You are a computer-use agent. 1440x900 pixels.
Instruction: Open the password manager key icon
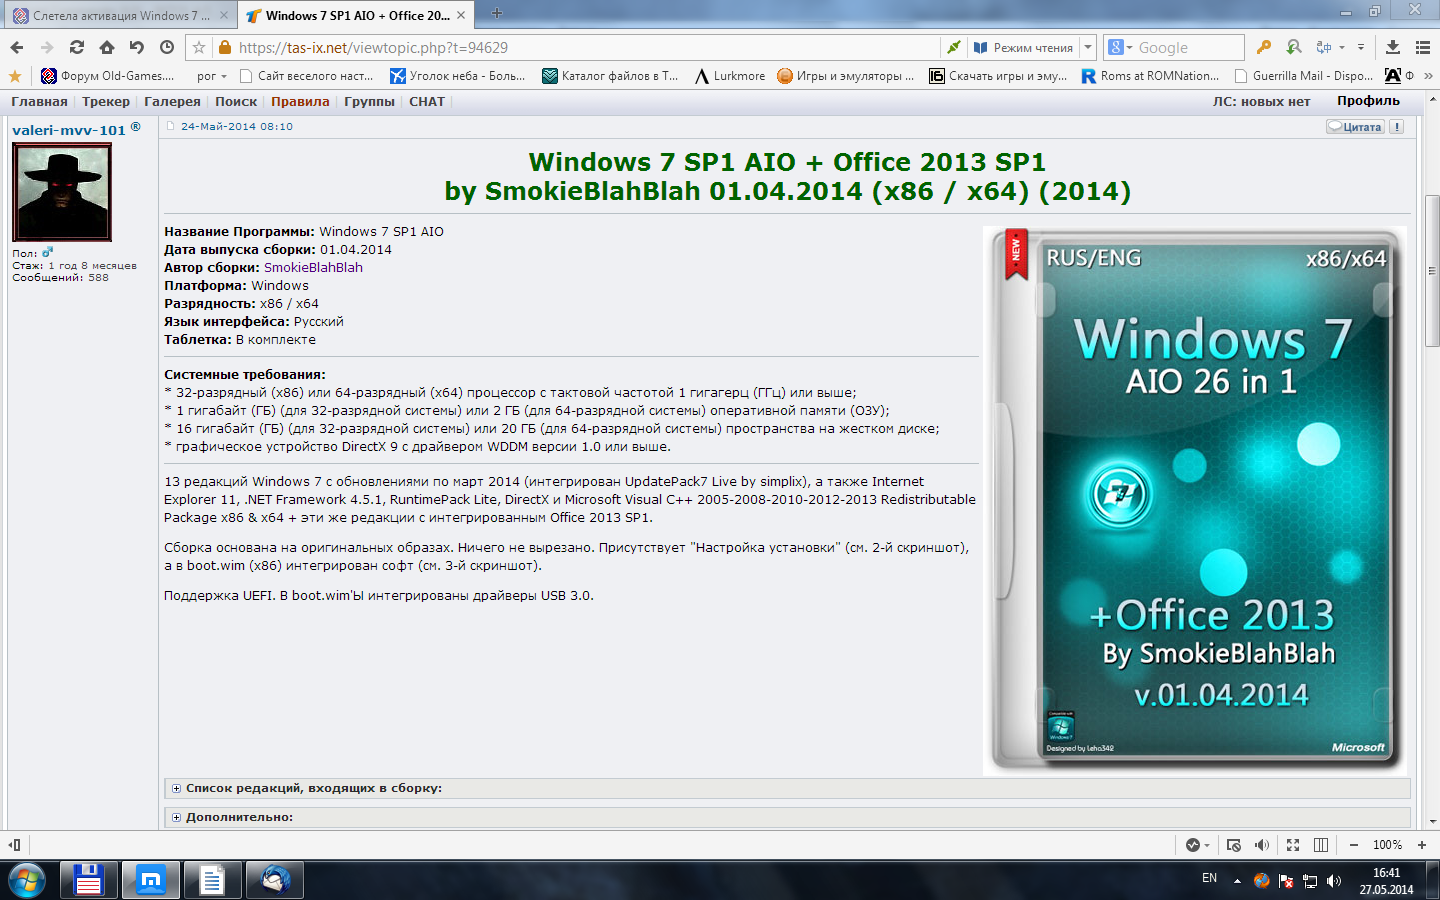point(1264,47)
